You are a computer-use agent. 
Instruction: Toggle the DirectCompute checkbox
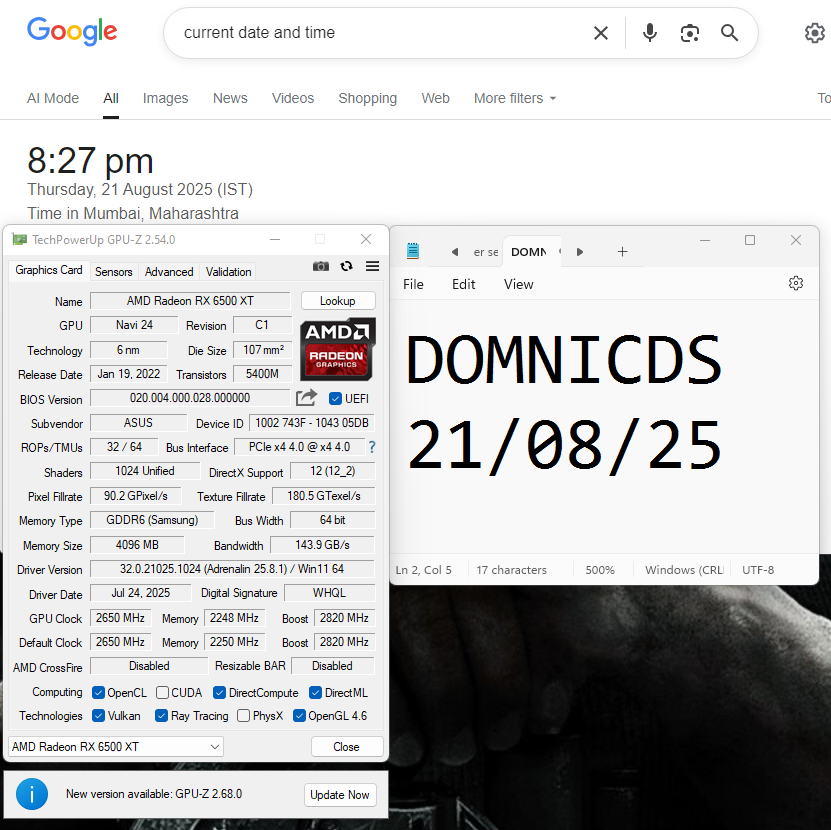tap(219, 693)
